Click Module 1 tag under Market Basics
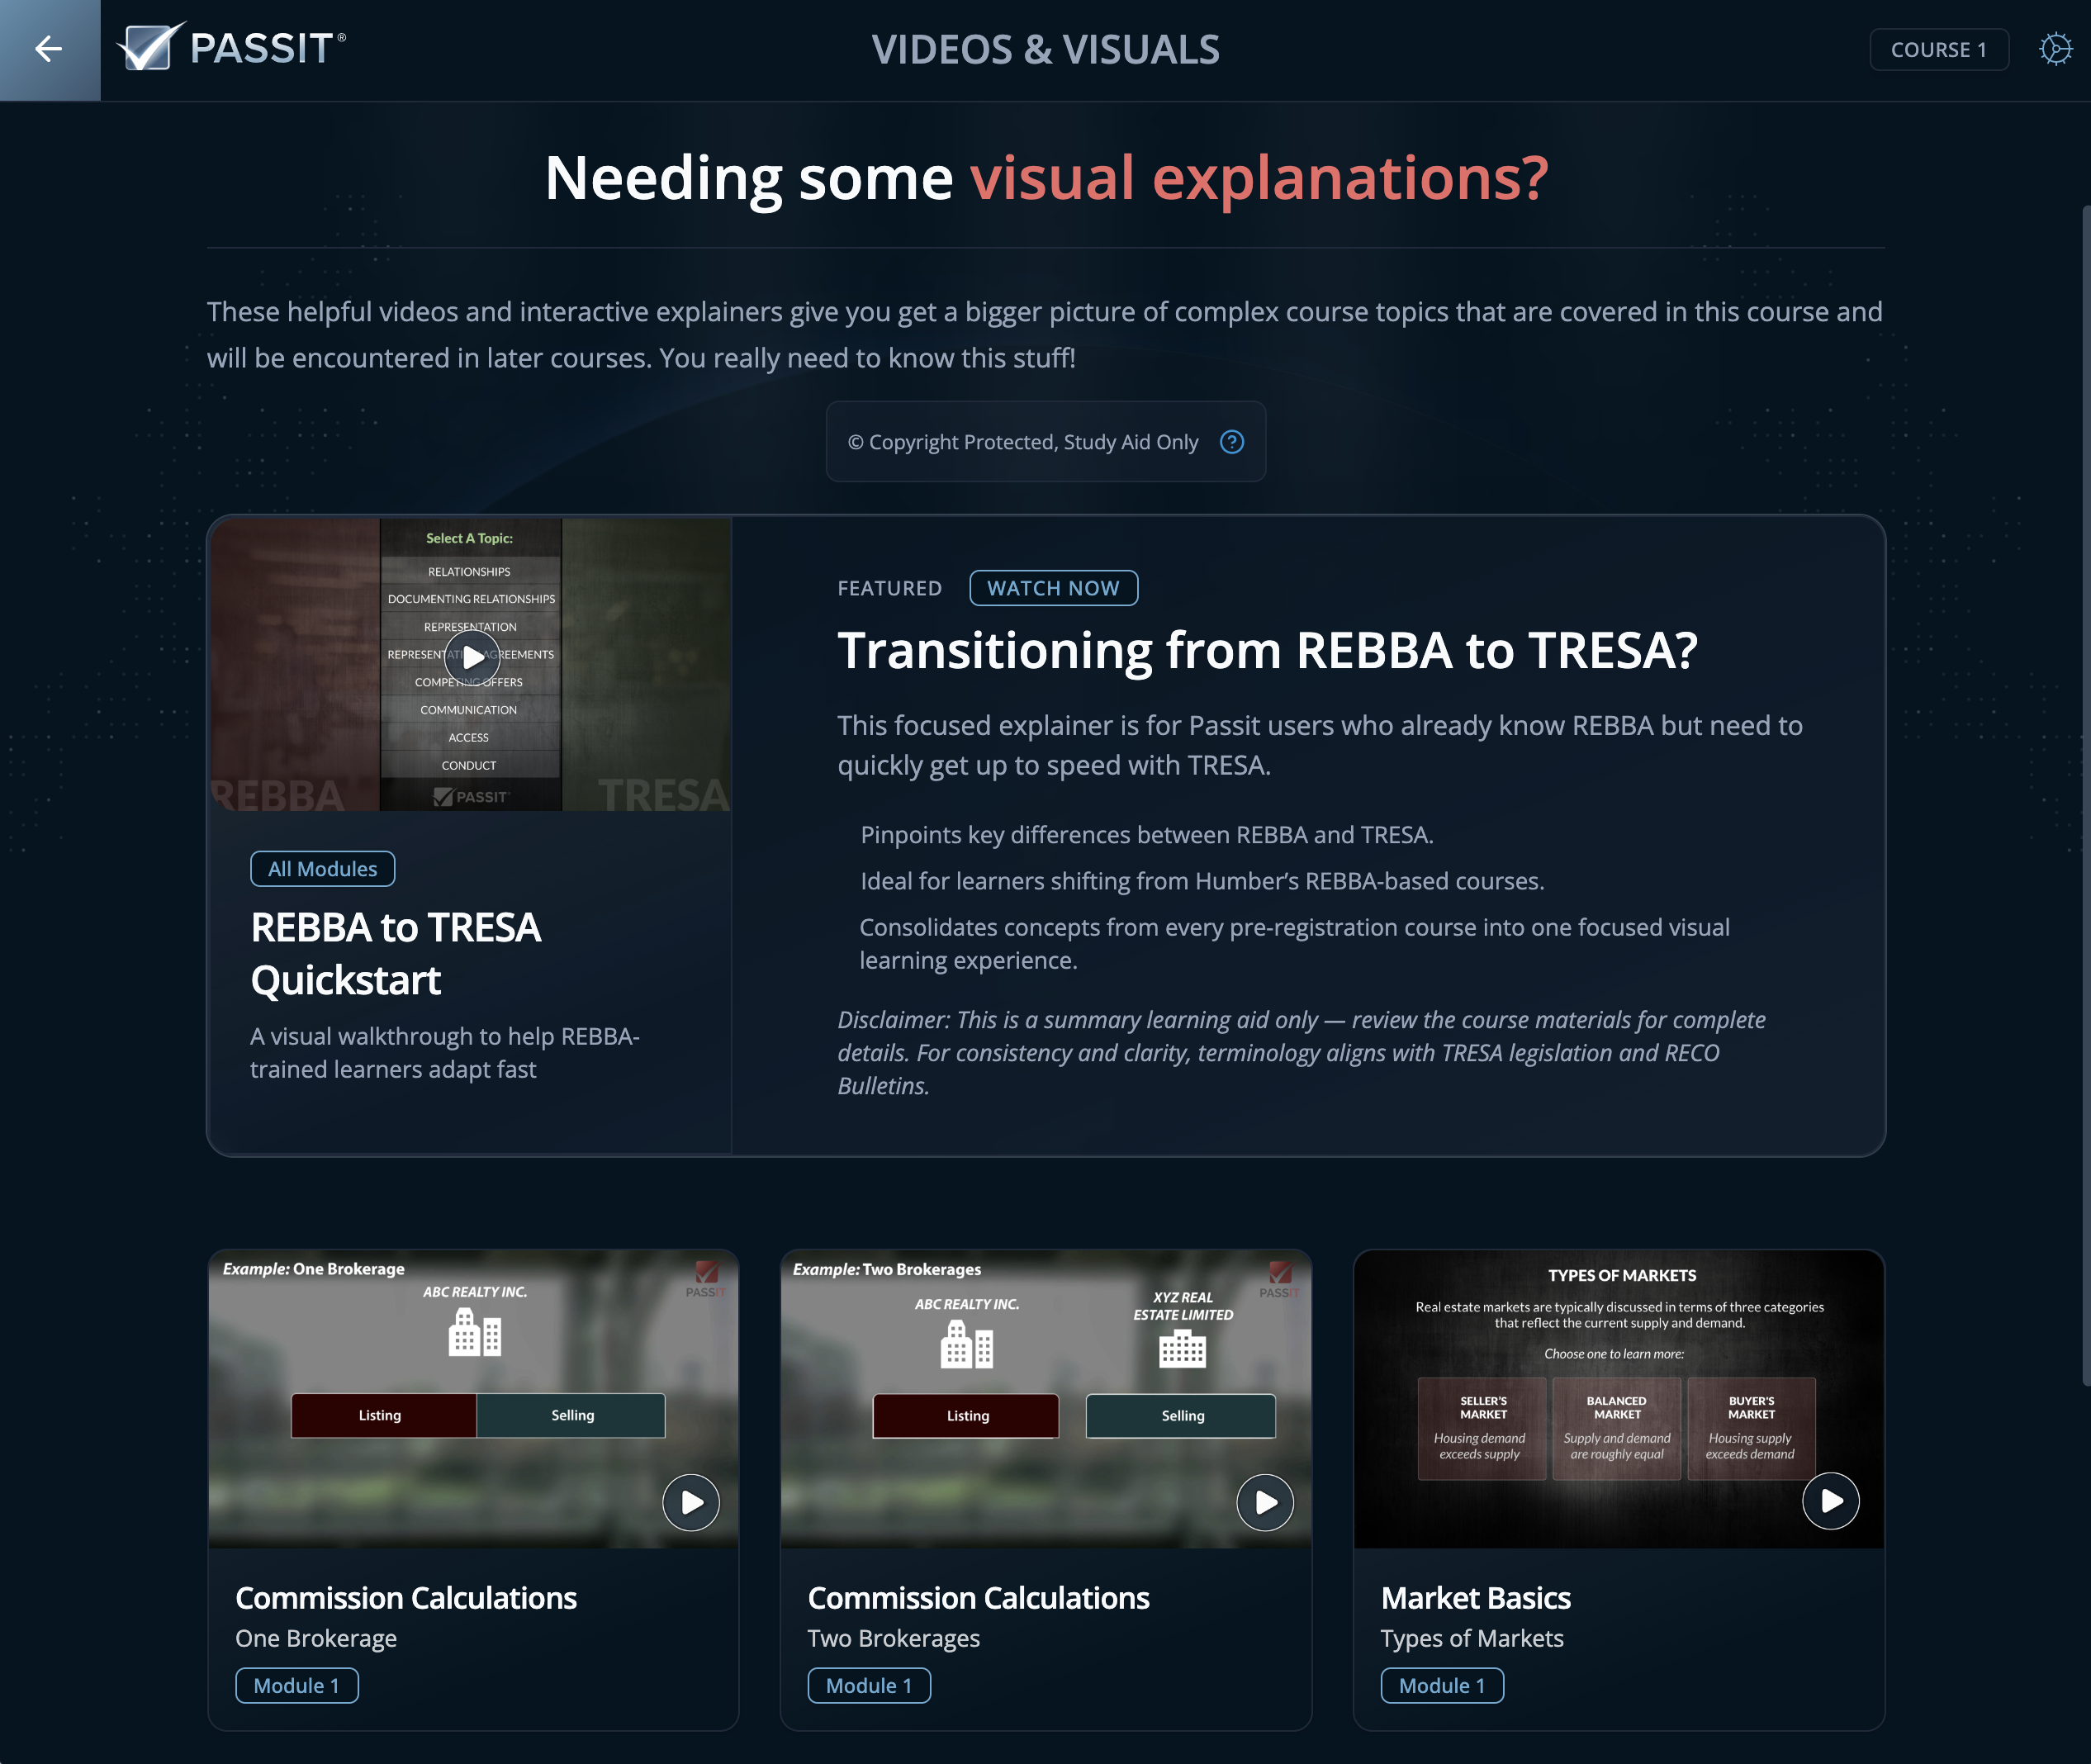 [1441, 1686]
